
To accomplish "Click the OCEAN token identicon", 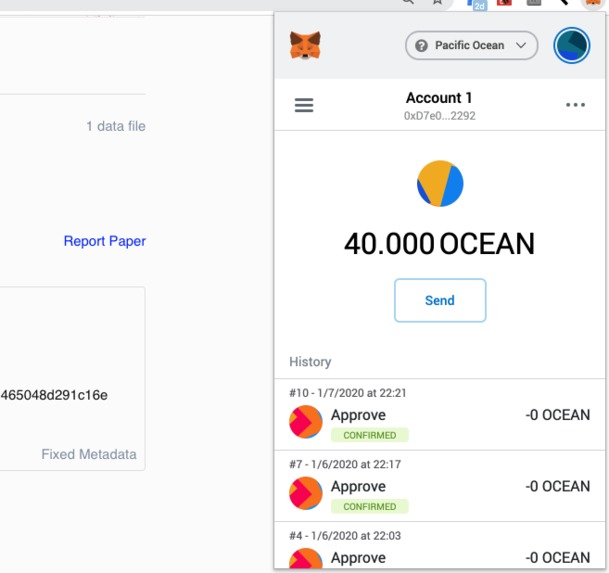I will point(440,184).
